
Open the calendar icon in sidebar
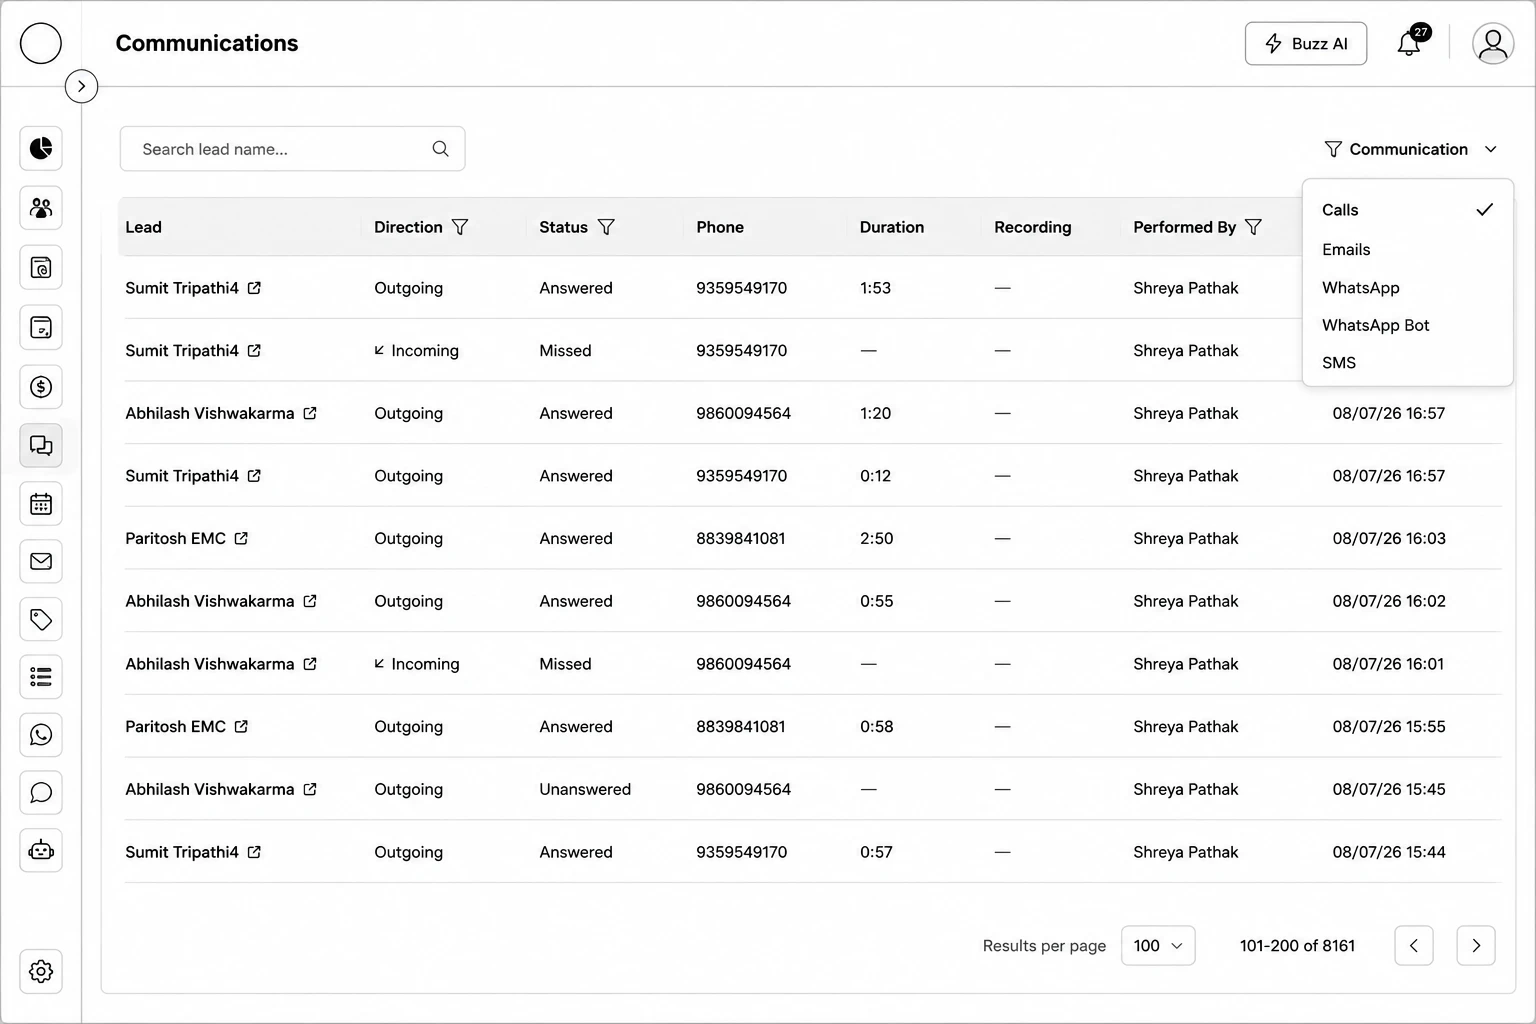point(41,504)
